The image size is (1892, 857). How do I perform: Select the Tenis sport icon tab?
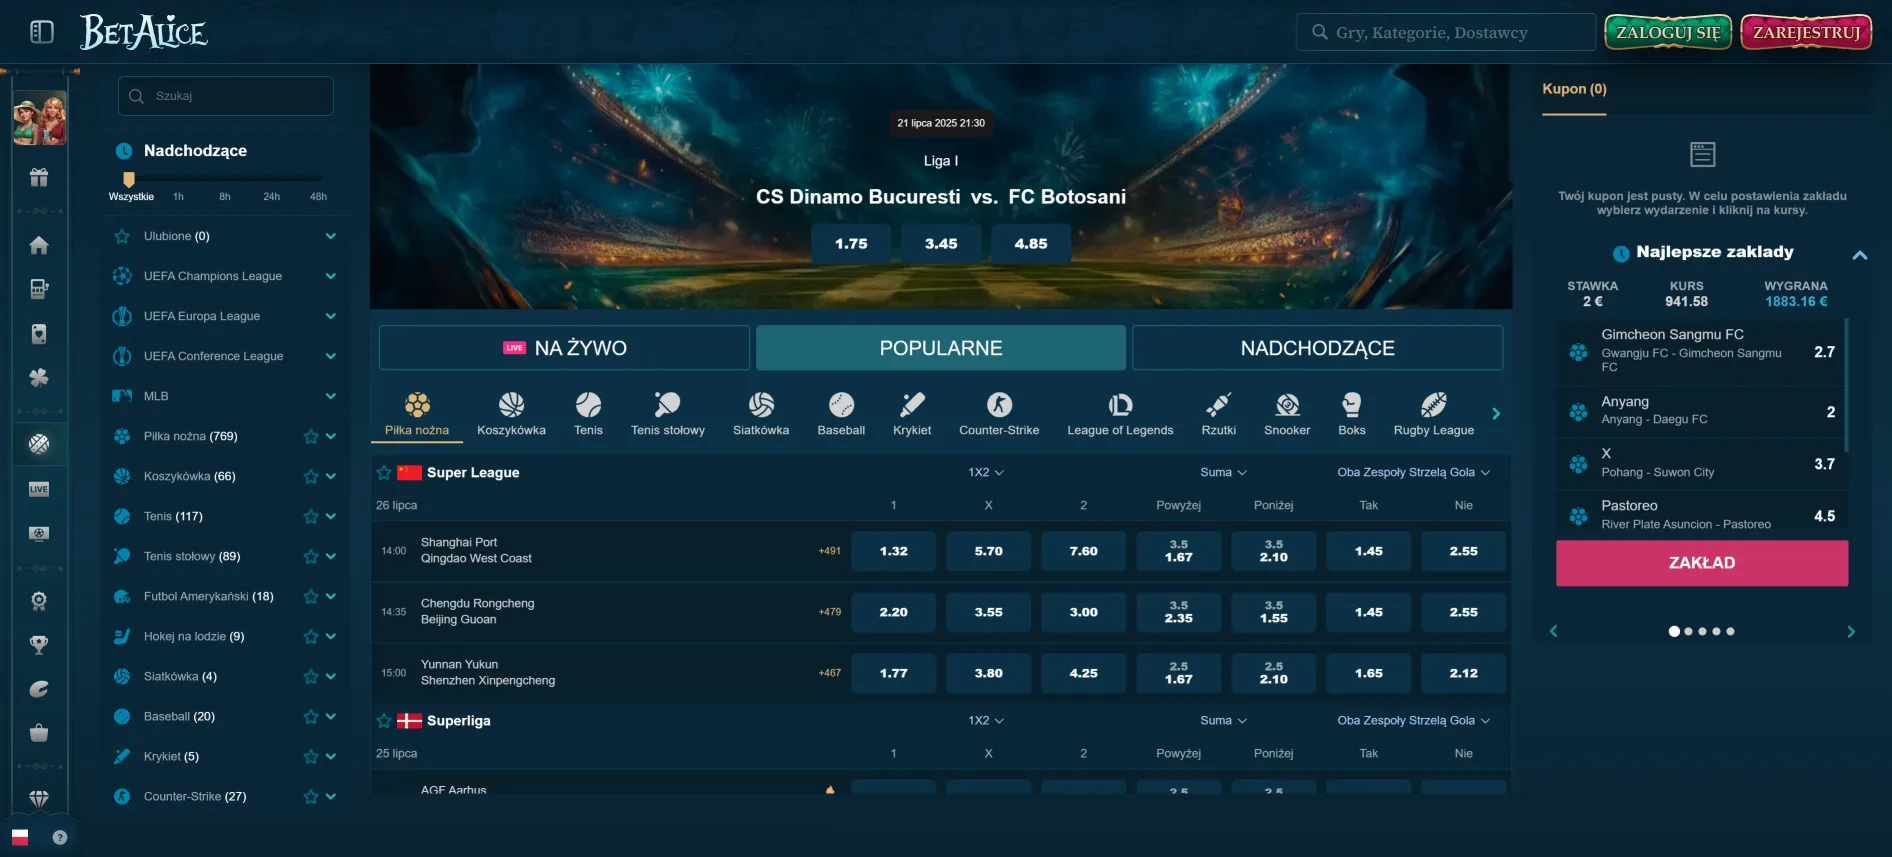588,414
